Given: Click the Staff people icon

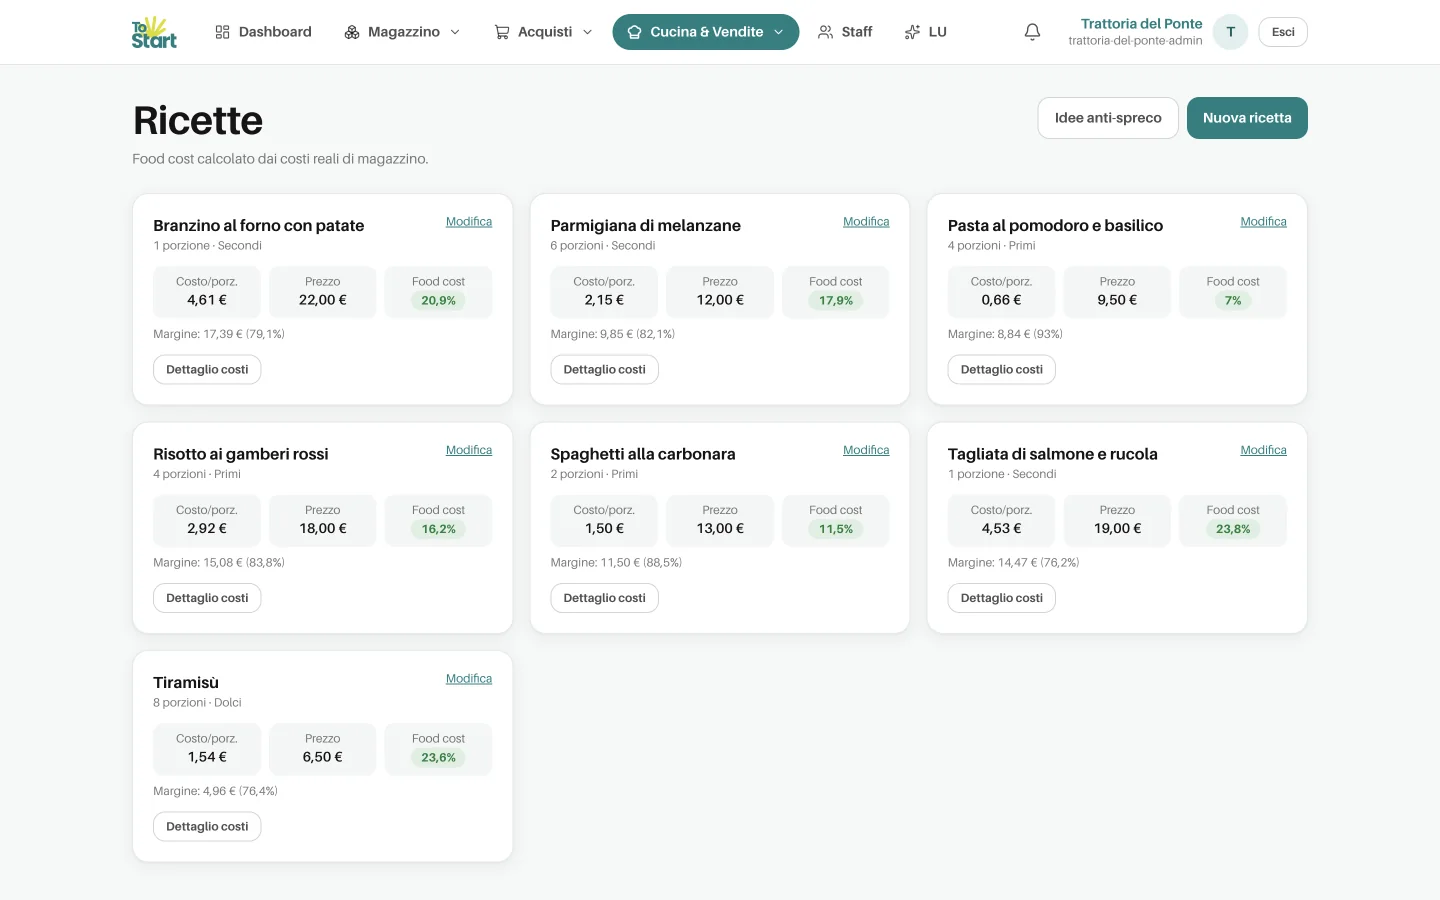Looking at the screenshot, I should (825, 32).
